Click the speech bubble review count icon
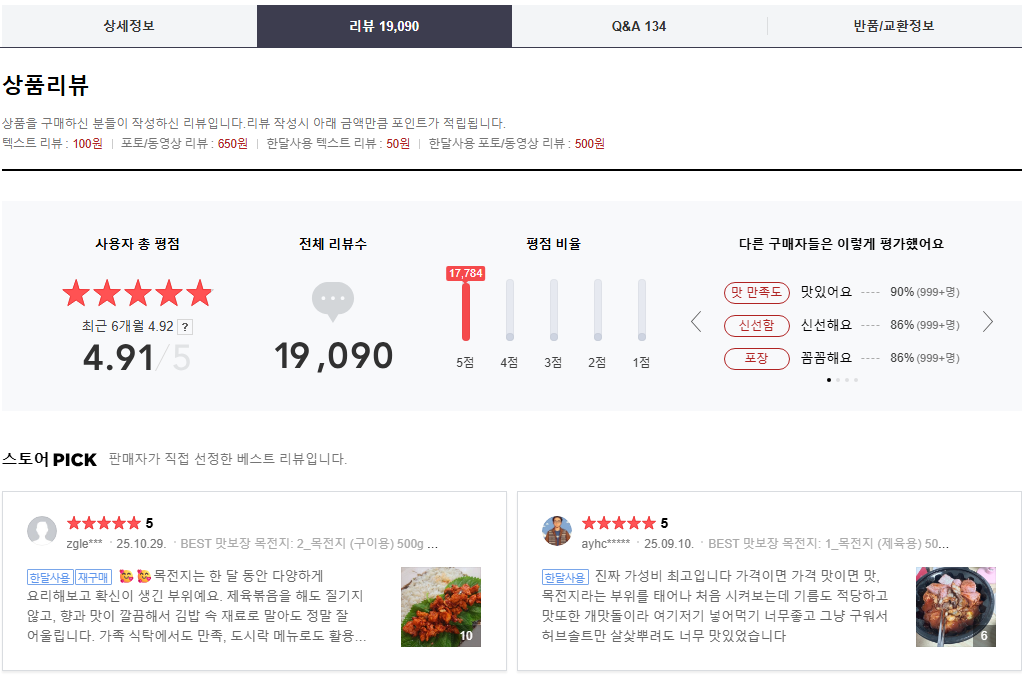1022x688 pixels. pos(333,301)
